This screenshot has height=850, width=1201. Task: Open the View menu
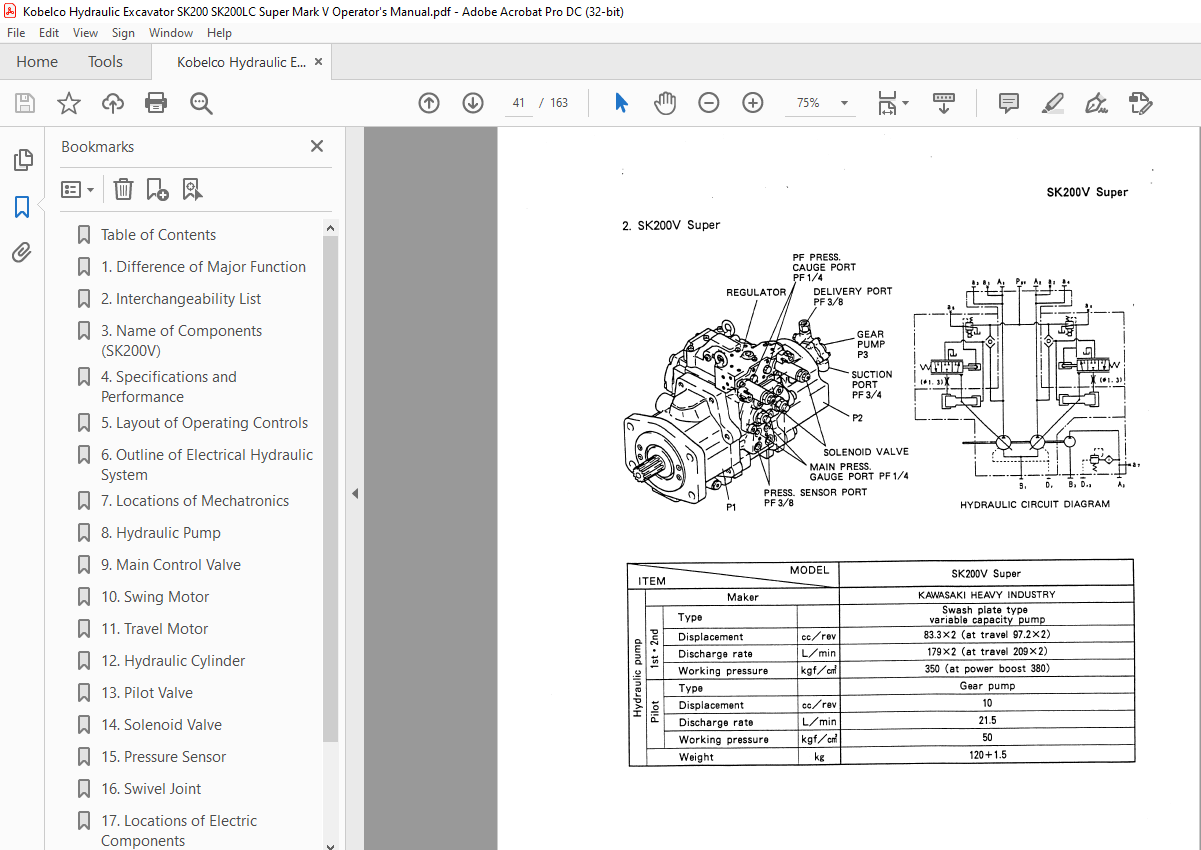(x=86, y=33)
